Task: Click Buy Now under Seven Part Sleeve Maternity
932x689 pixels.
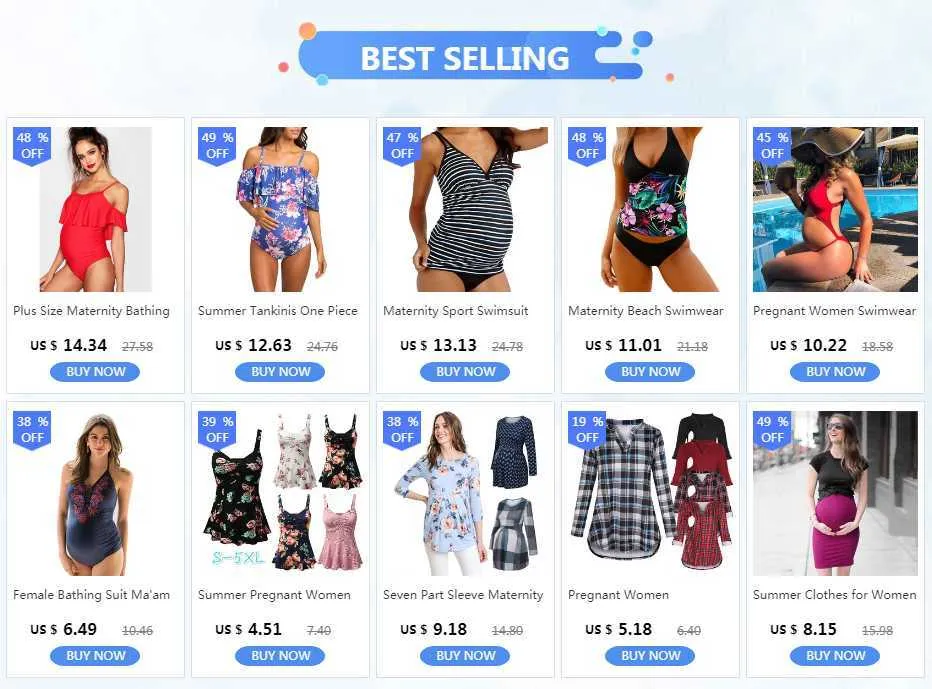Action: coord(465,656)
